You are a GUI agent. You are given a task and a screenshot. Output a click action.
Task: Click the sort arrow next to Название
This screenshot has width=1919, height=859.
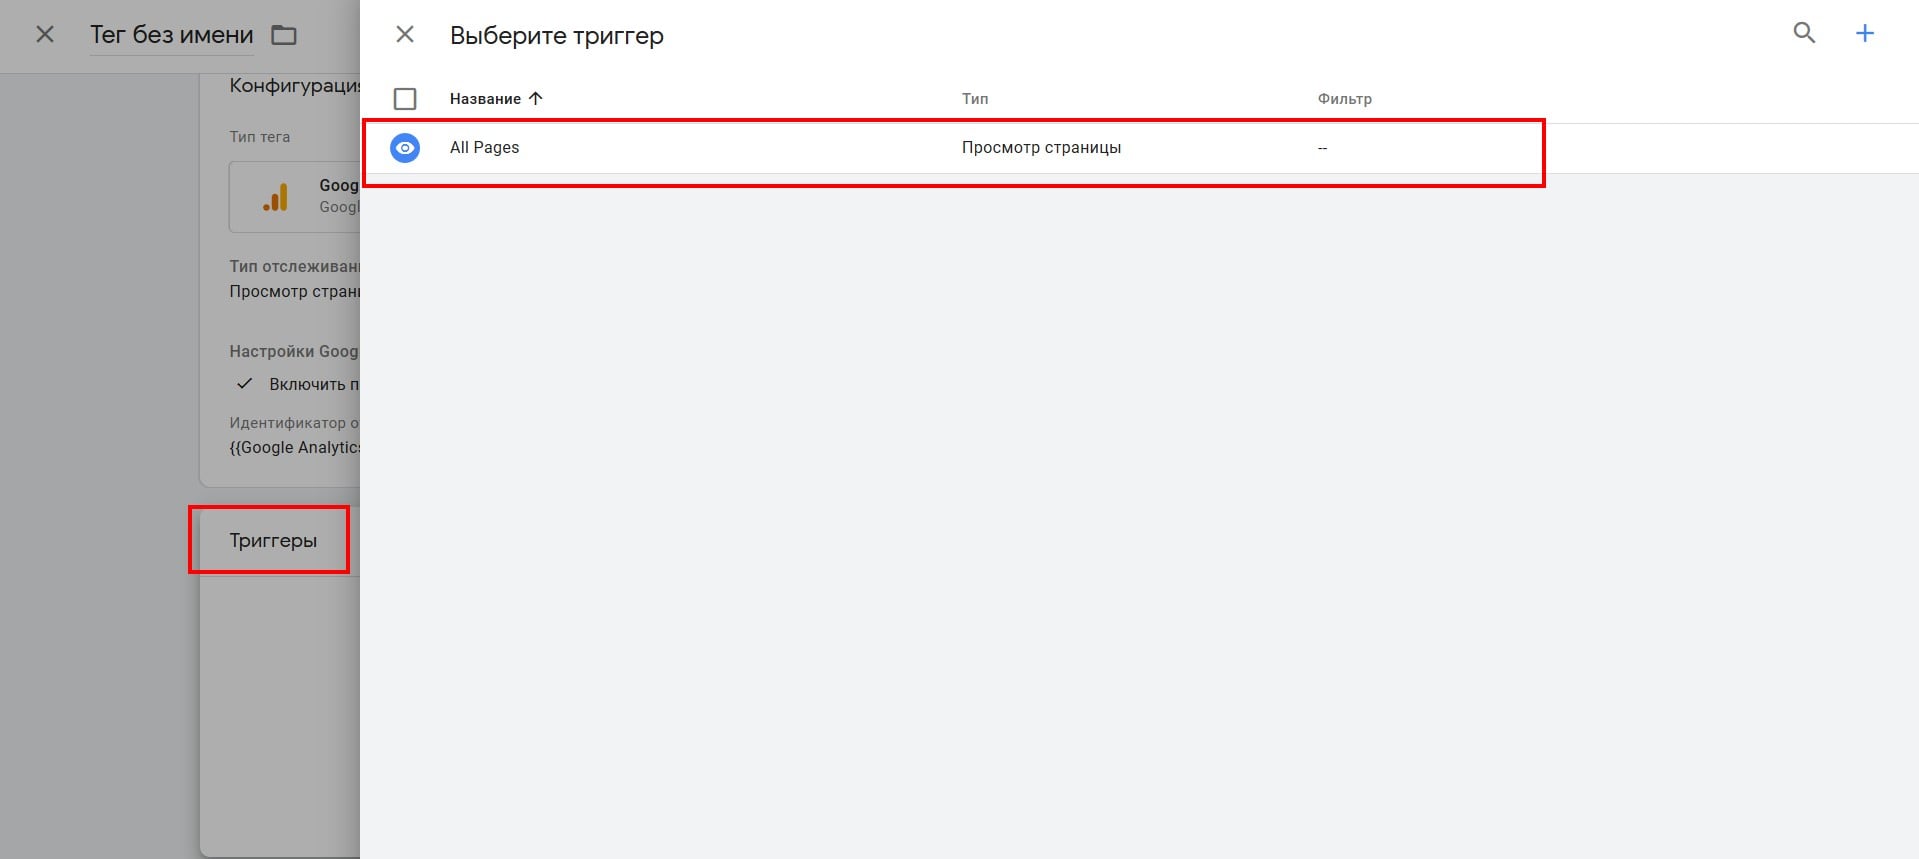[x=536, y=98]
